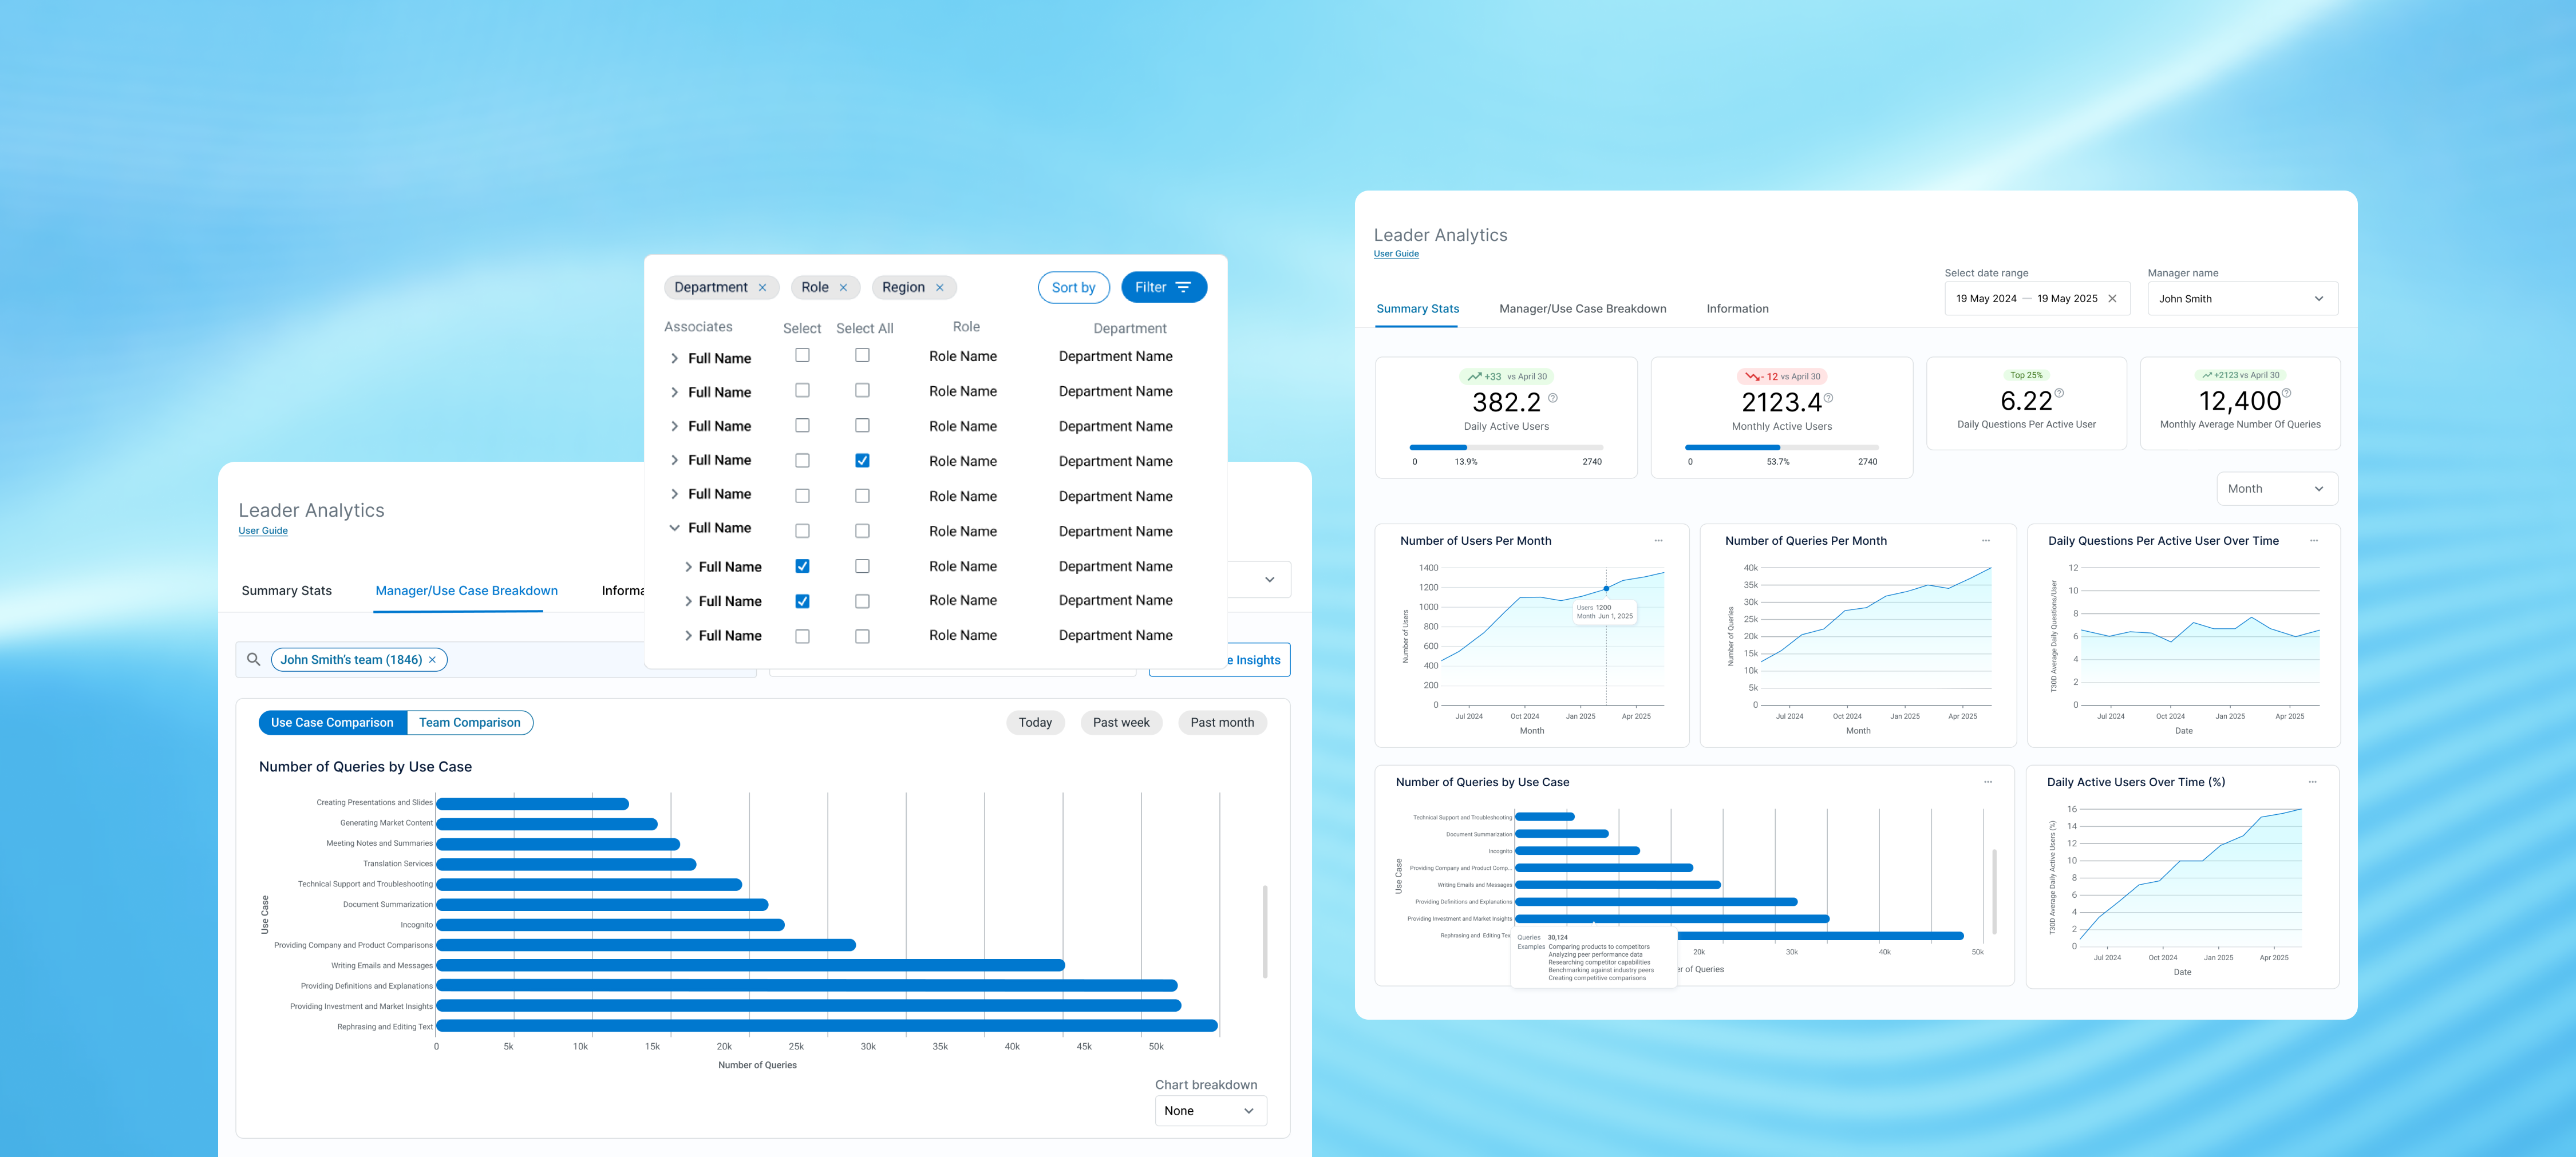Open ellipsis menu on Daily Active Users Over Time

[2313, 782]
